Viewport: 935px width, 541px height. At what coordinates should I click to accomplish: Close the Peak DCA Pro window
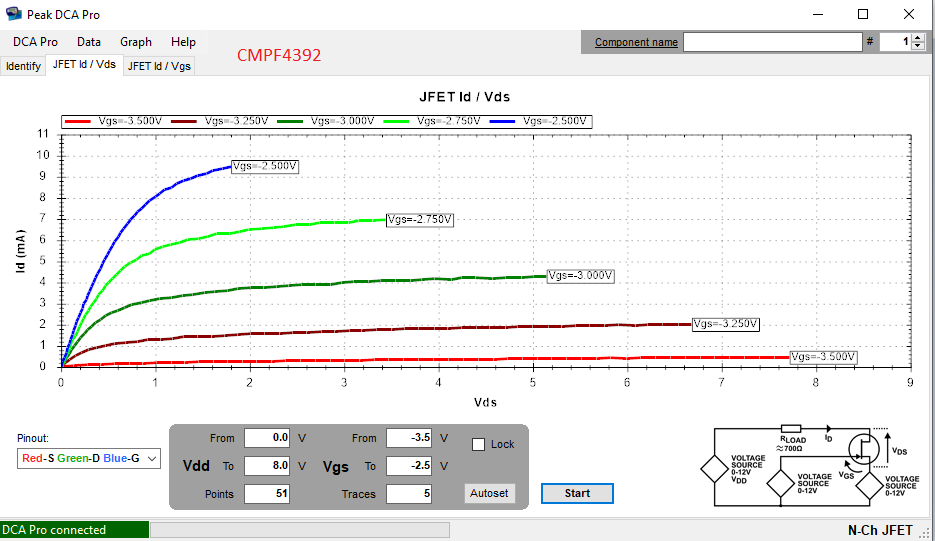pos(909,14)
